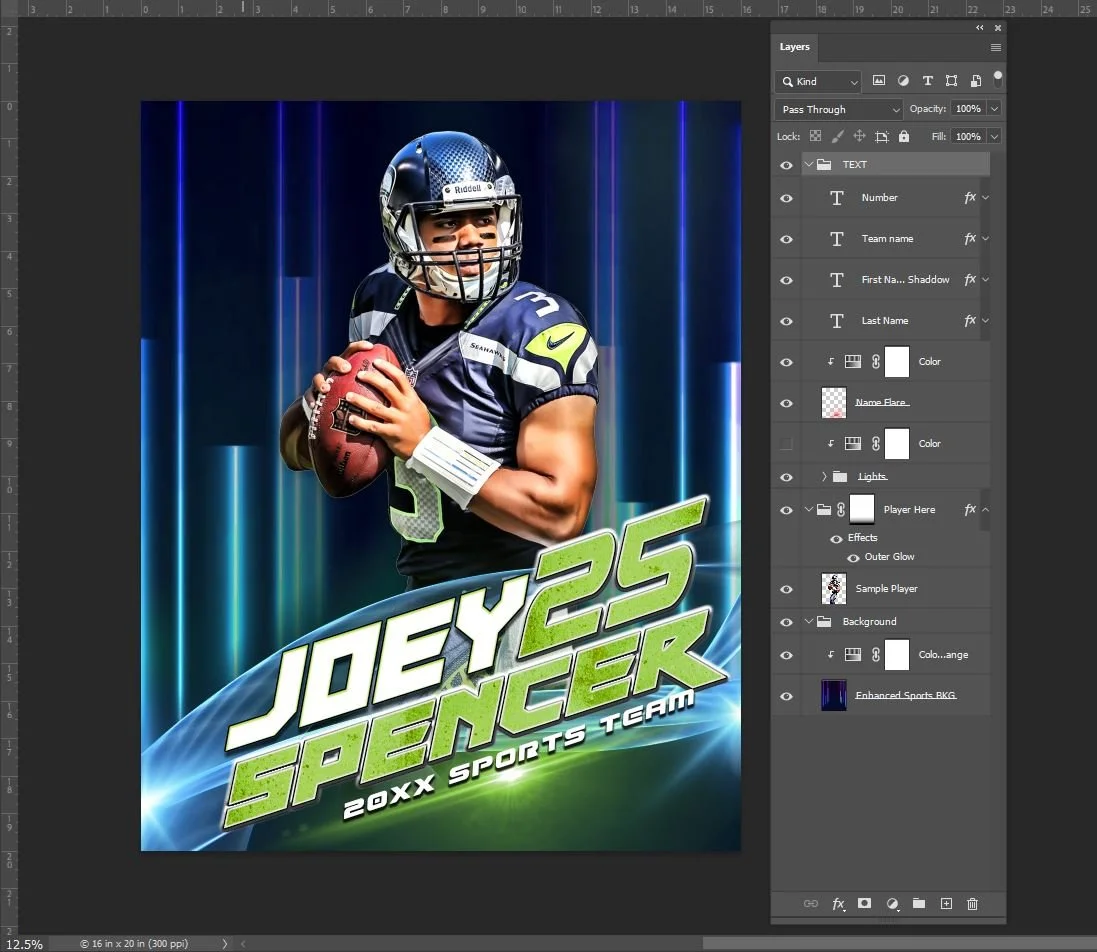Select the Lights group name
Screen dimensions: 1097x952
click(872, 476)
